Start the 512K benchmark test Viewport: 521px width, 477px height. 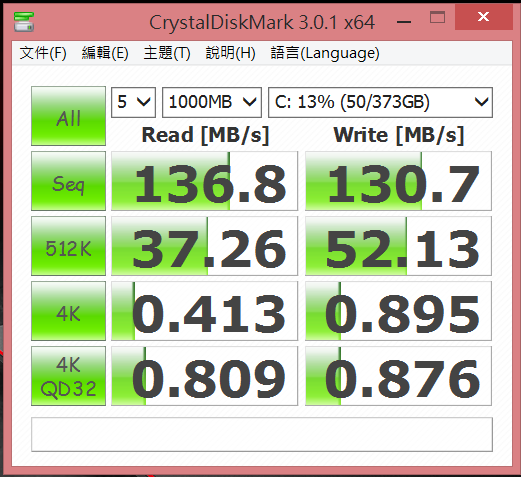click(x=68, y=246)
